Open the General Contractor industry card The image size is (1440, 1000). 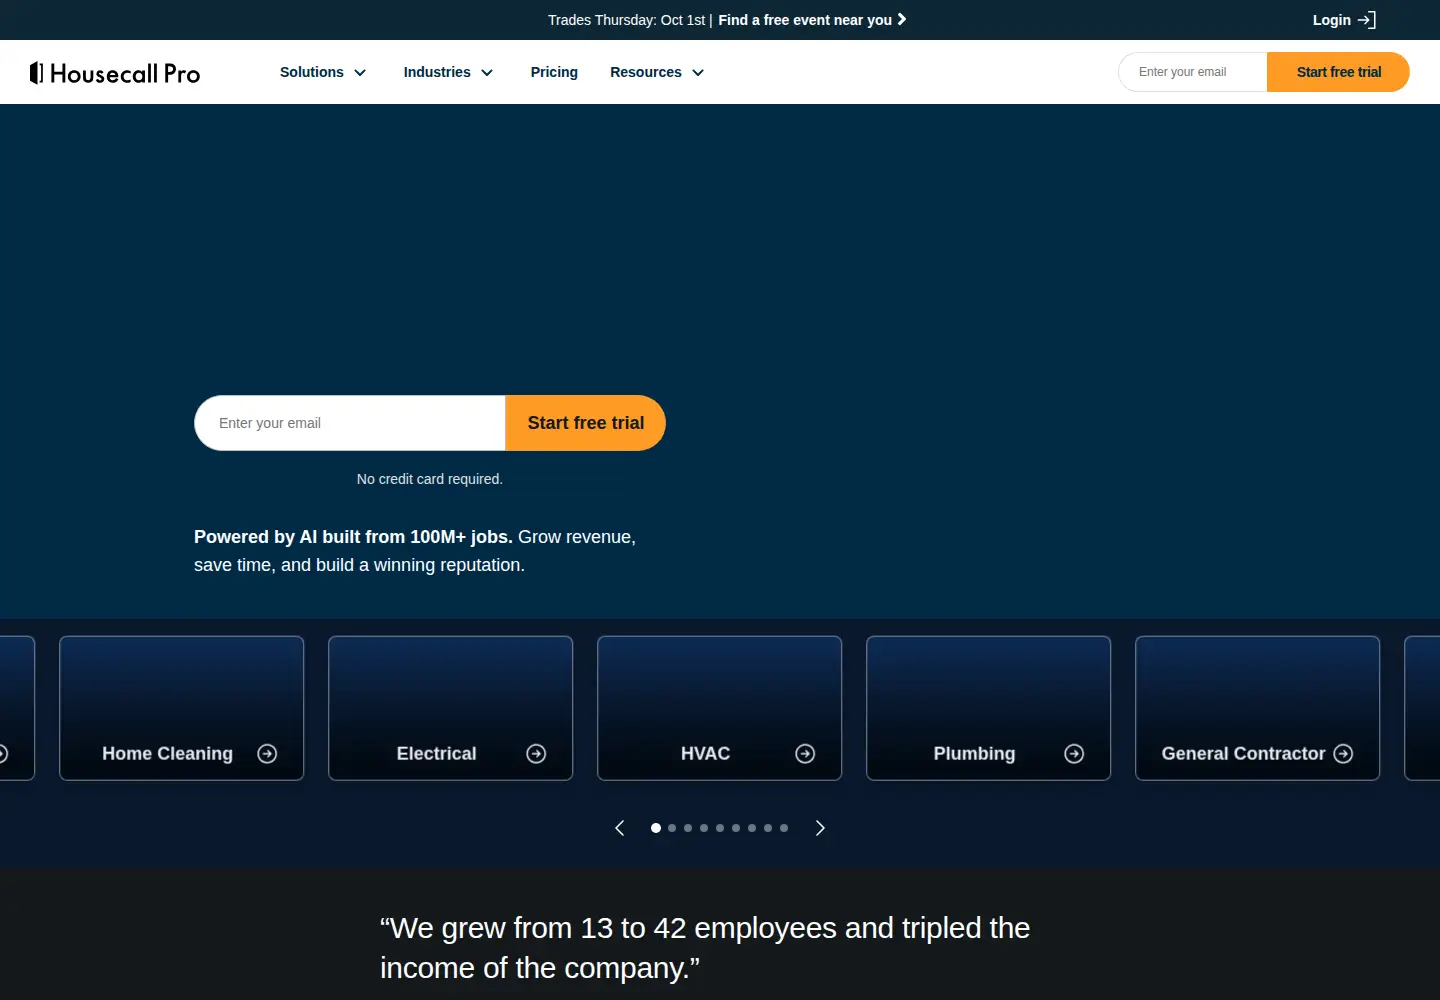tap(1258, 708)
